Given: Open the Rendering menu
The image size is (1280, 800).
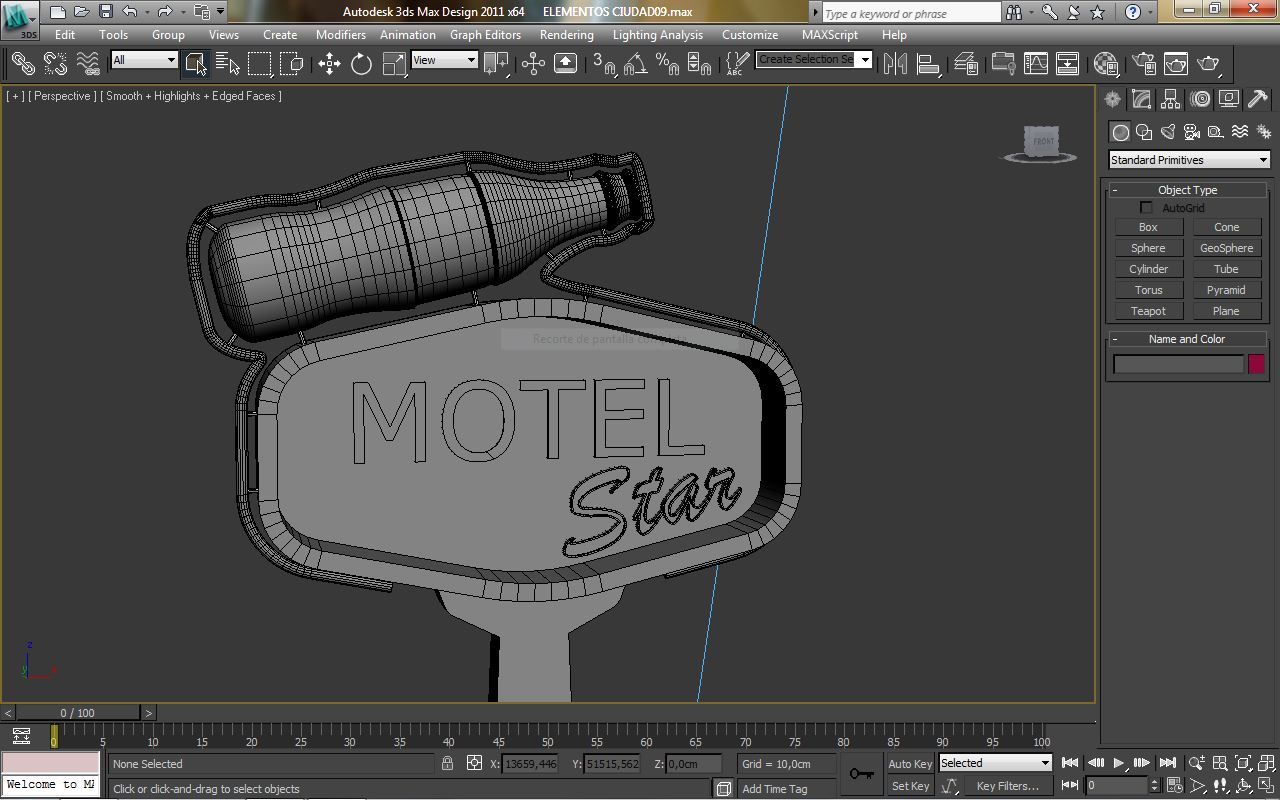Looking at the screenshot, I should pyautogui.click(x=566, y=34).
